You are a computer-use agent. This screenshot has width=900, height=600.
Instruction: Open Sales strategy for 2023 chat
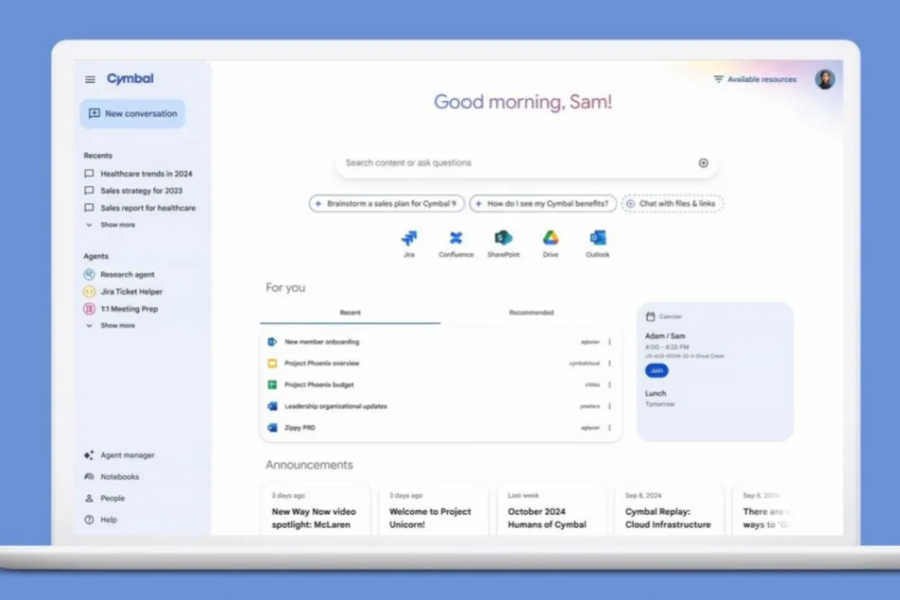134,191
